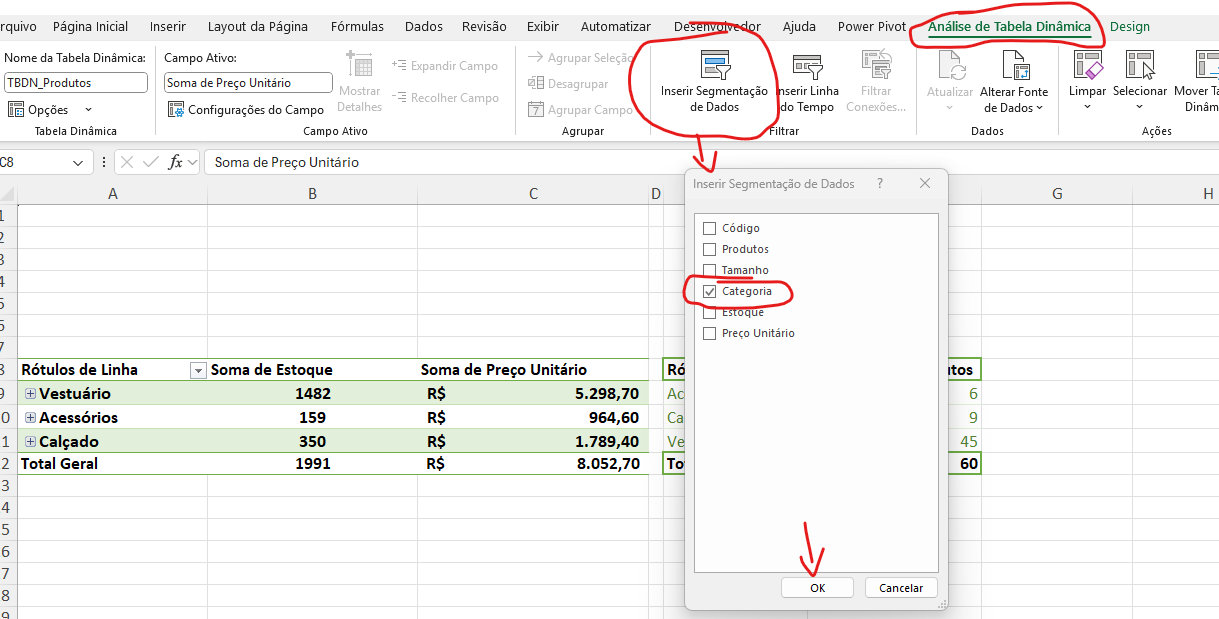
Task: Uncheck the Categoria field checkbox
Action: point(710,291)
